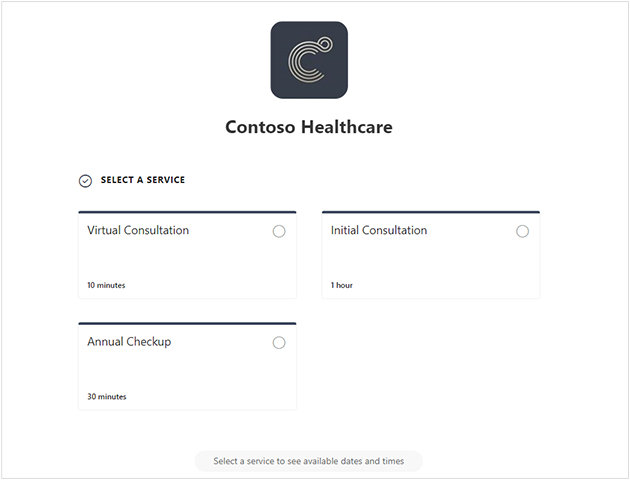The height and width of the screenshot is (480, 630).
Task: Select the Annual Checkup radio button
Action: pyautogui.click(x=279, y=343)
